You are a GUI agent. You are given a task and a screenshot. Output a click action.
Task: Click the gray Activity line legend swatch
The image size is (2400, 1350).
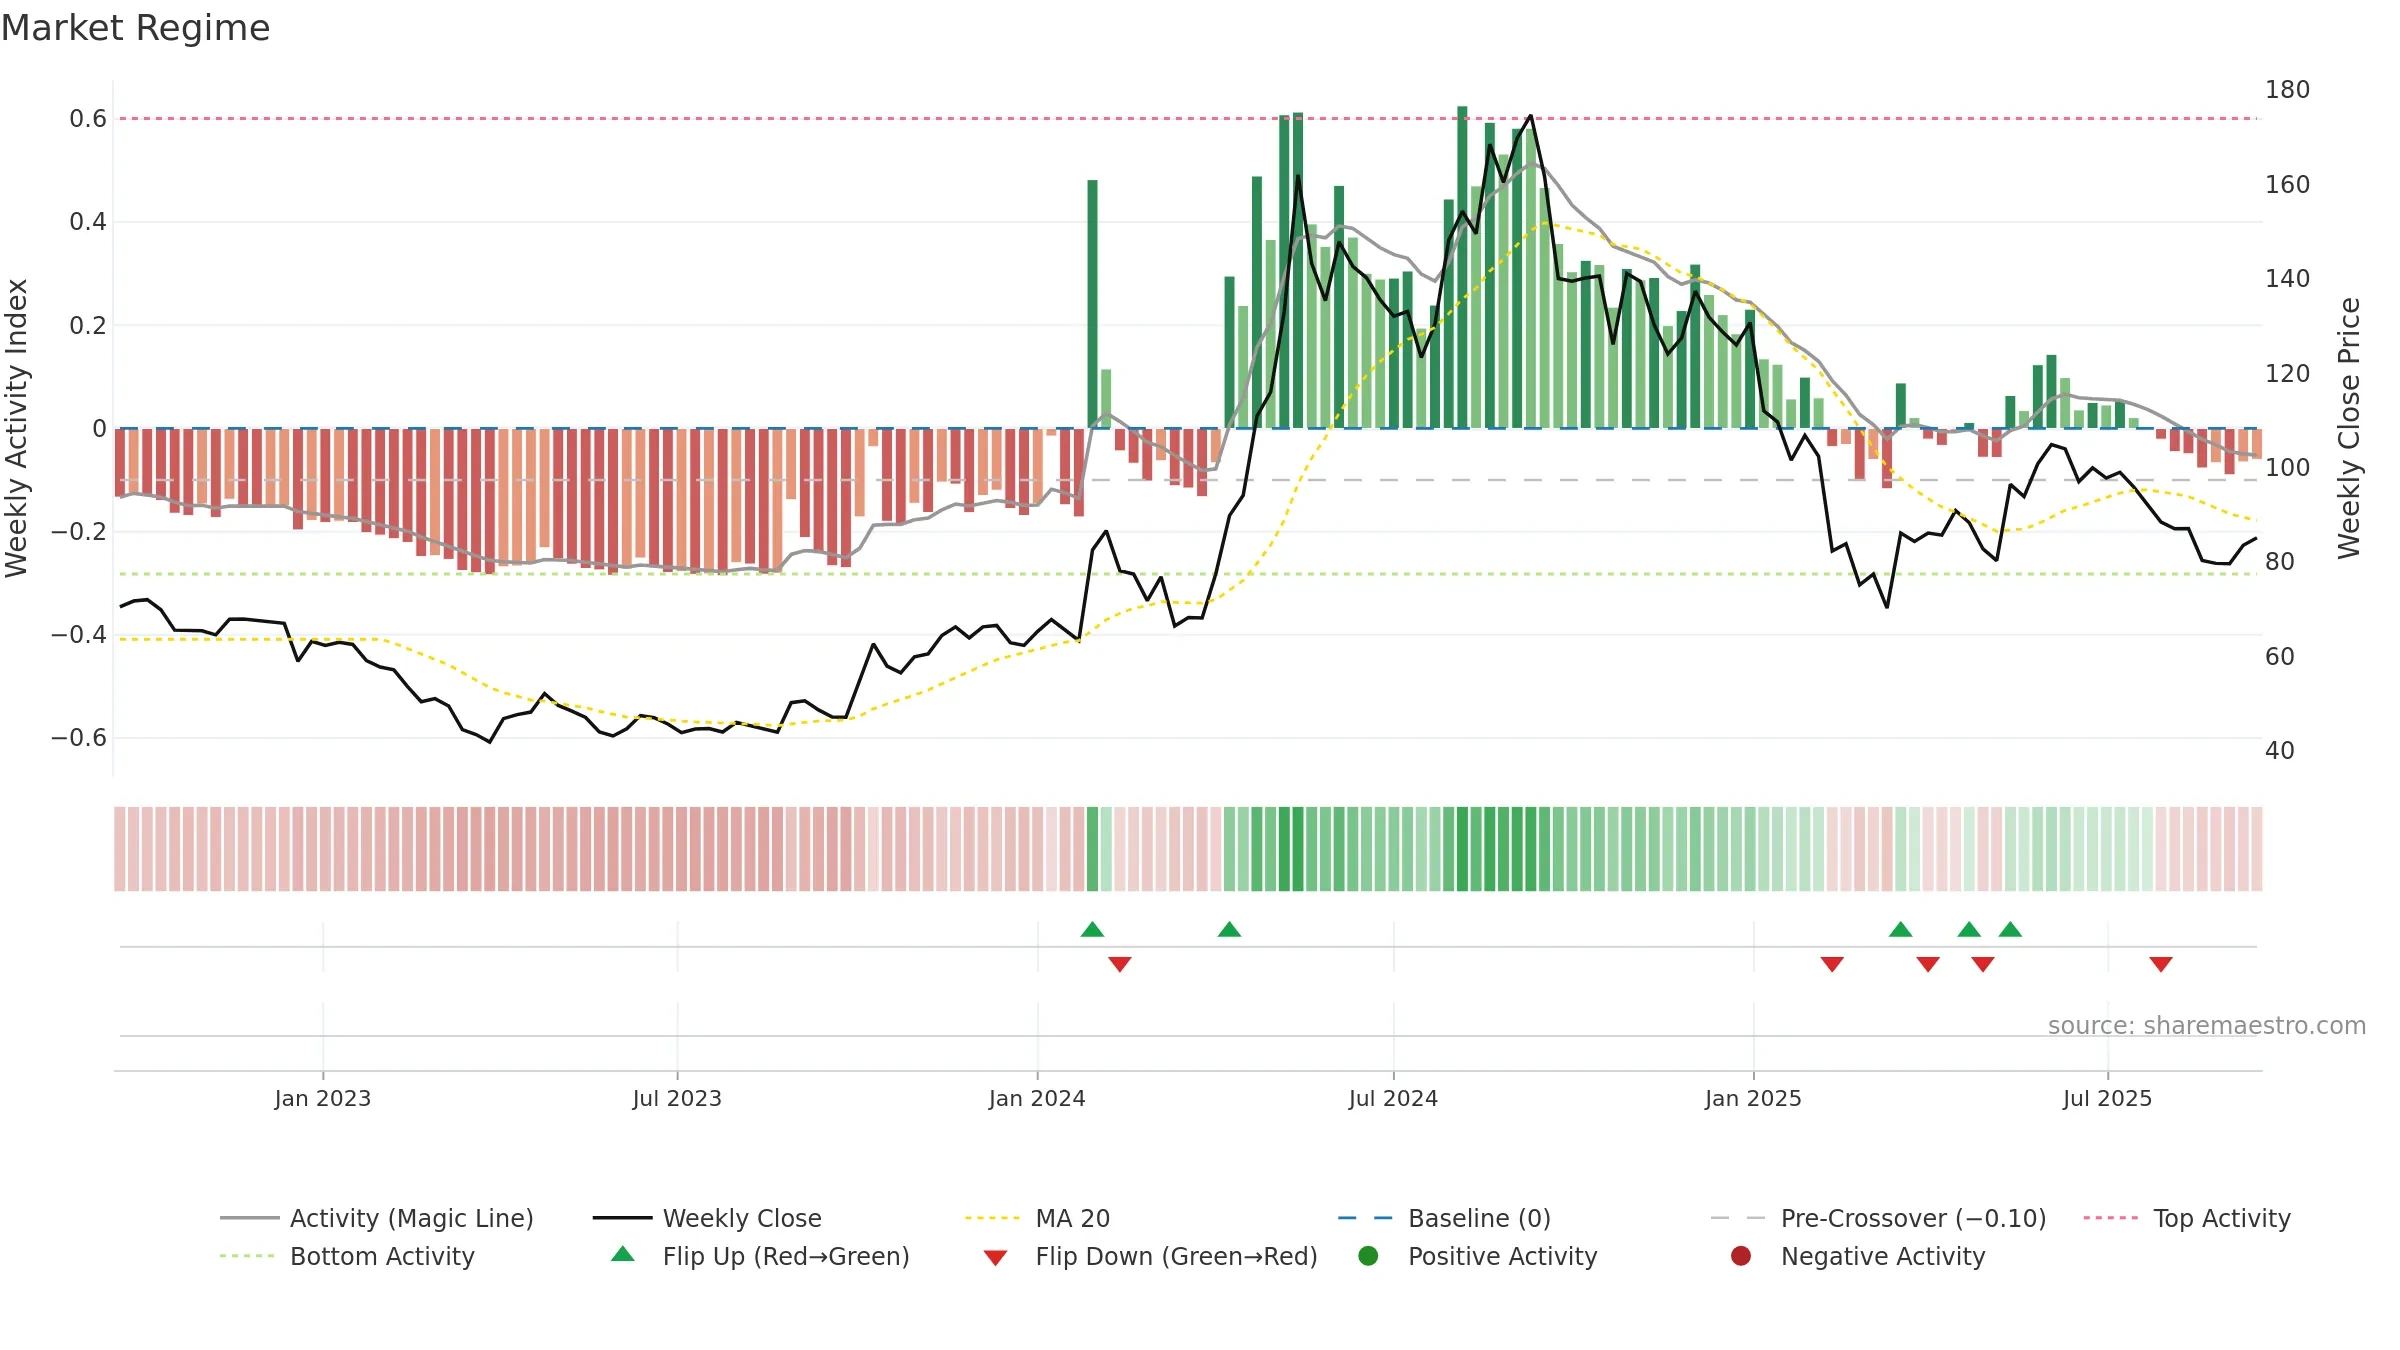(249, 1218)
